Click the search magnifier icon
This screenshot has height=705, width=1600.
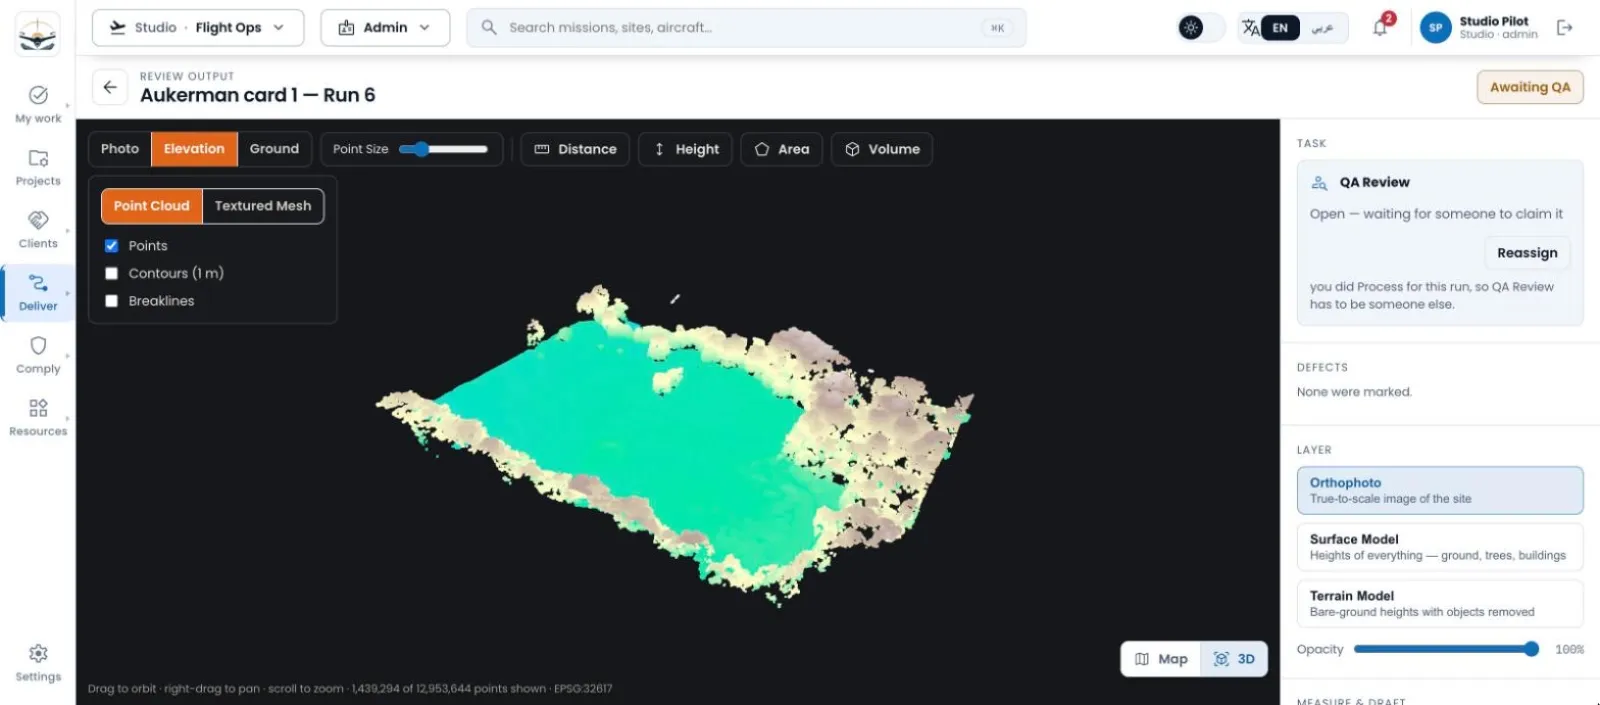click(489, 27)
